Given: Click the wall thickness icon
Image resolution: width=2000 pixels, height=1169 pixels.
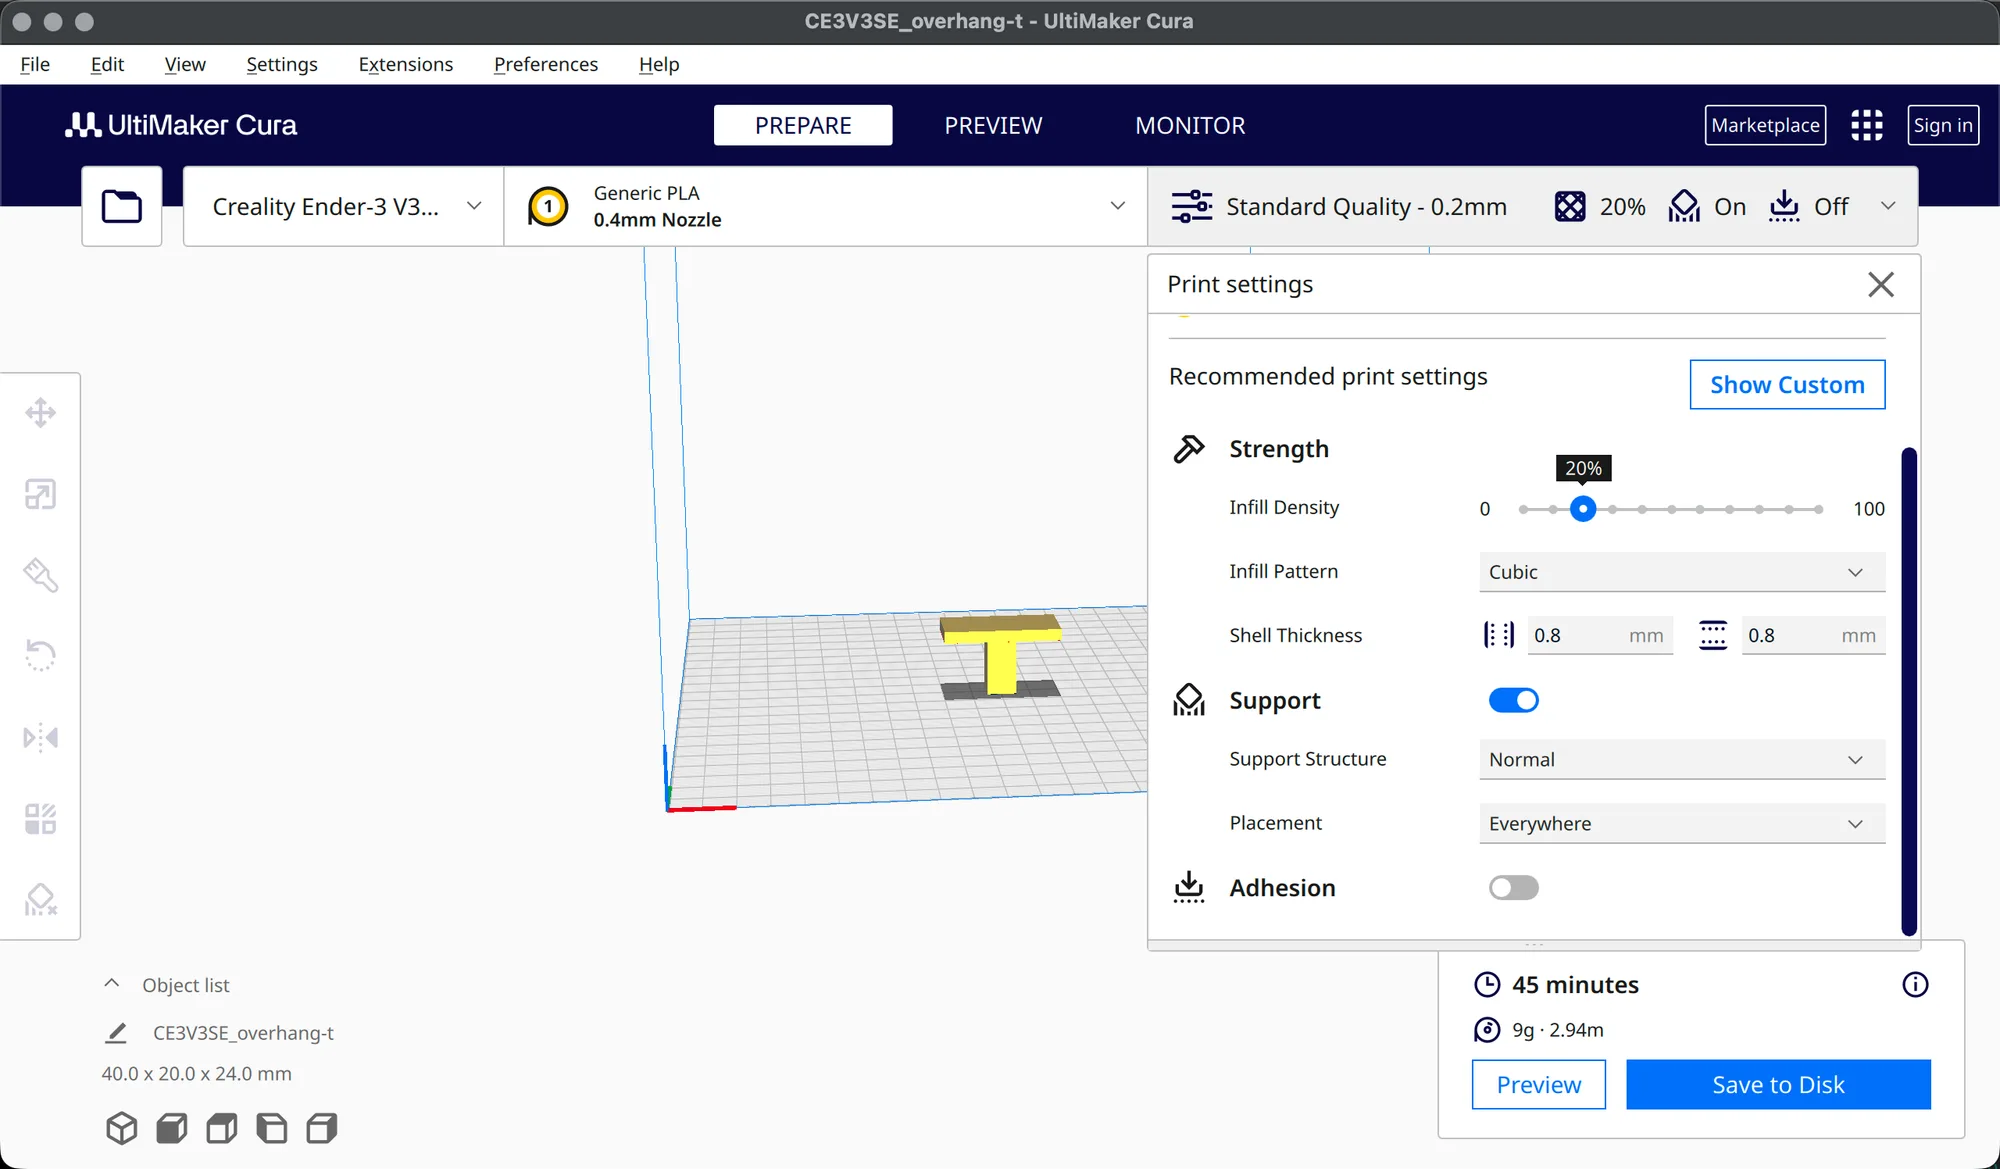Looking at the screenshot, I should click(x=1498, y=635).
